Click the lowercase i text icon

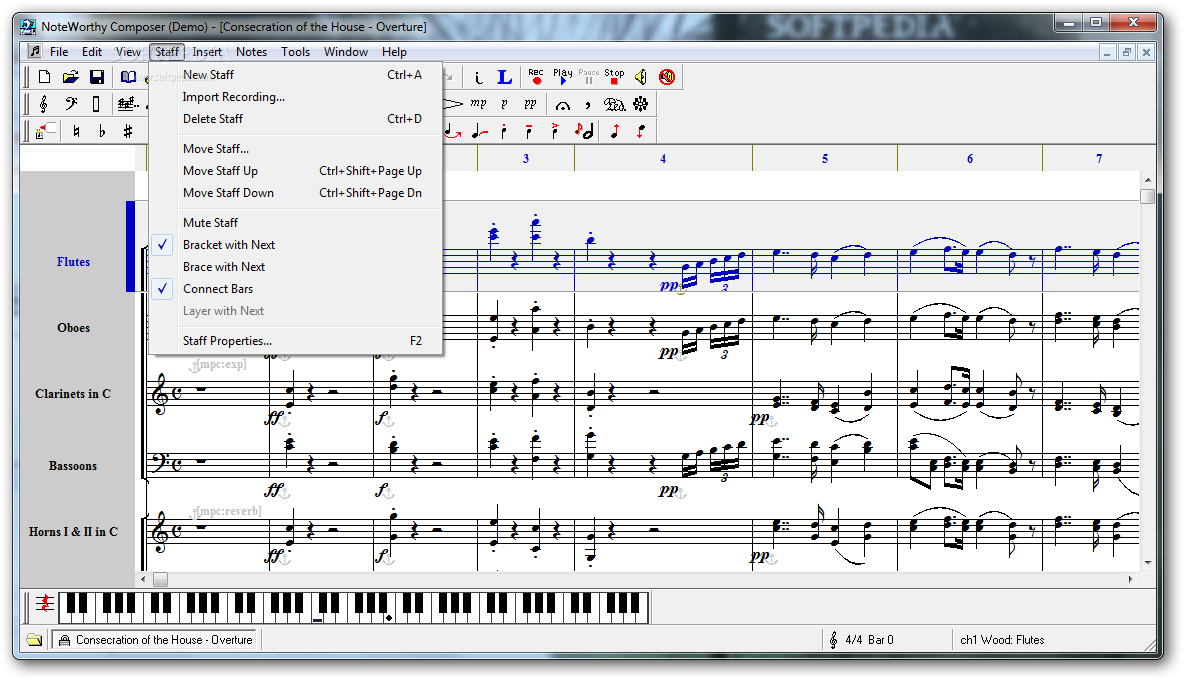[478, 77]
